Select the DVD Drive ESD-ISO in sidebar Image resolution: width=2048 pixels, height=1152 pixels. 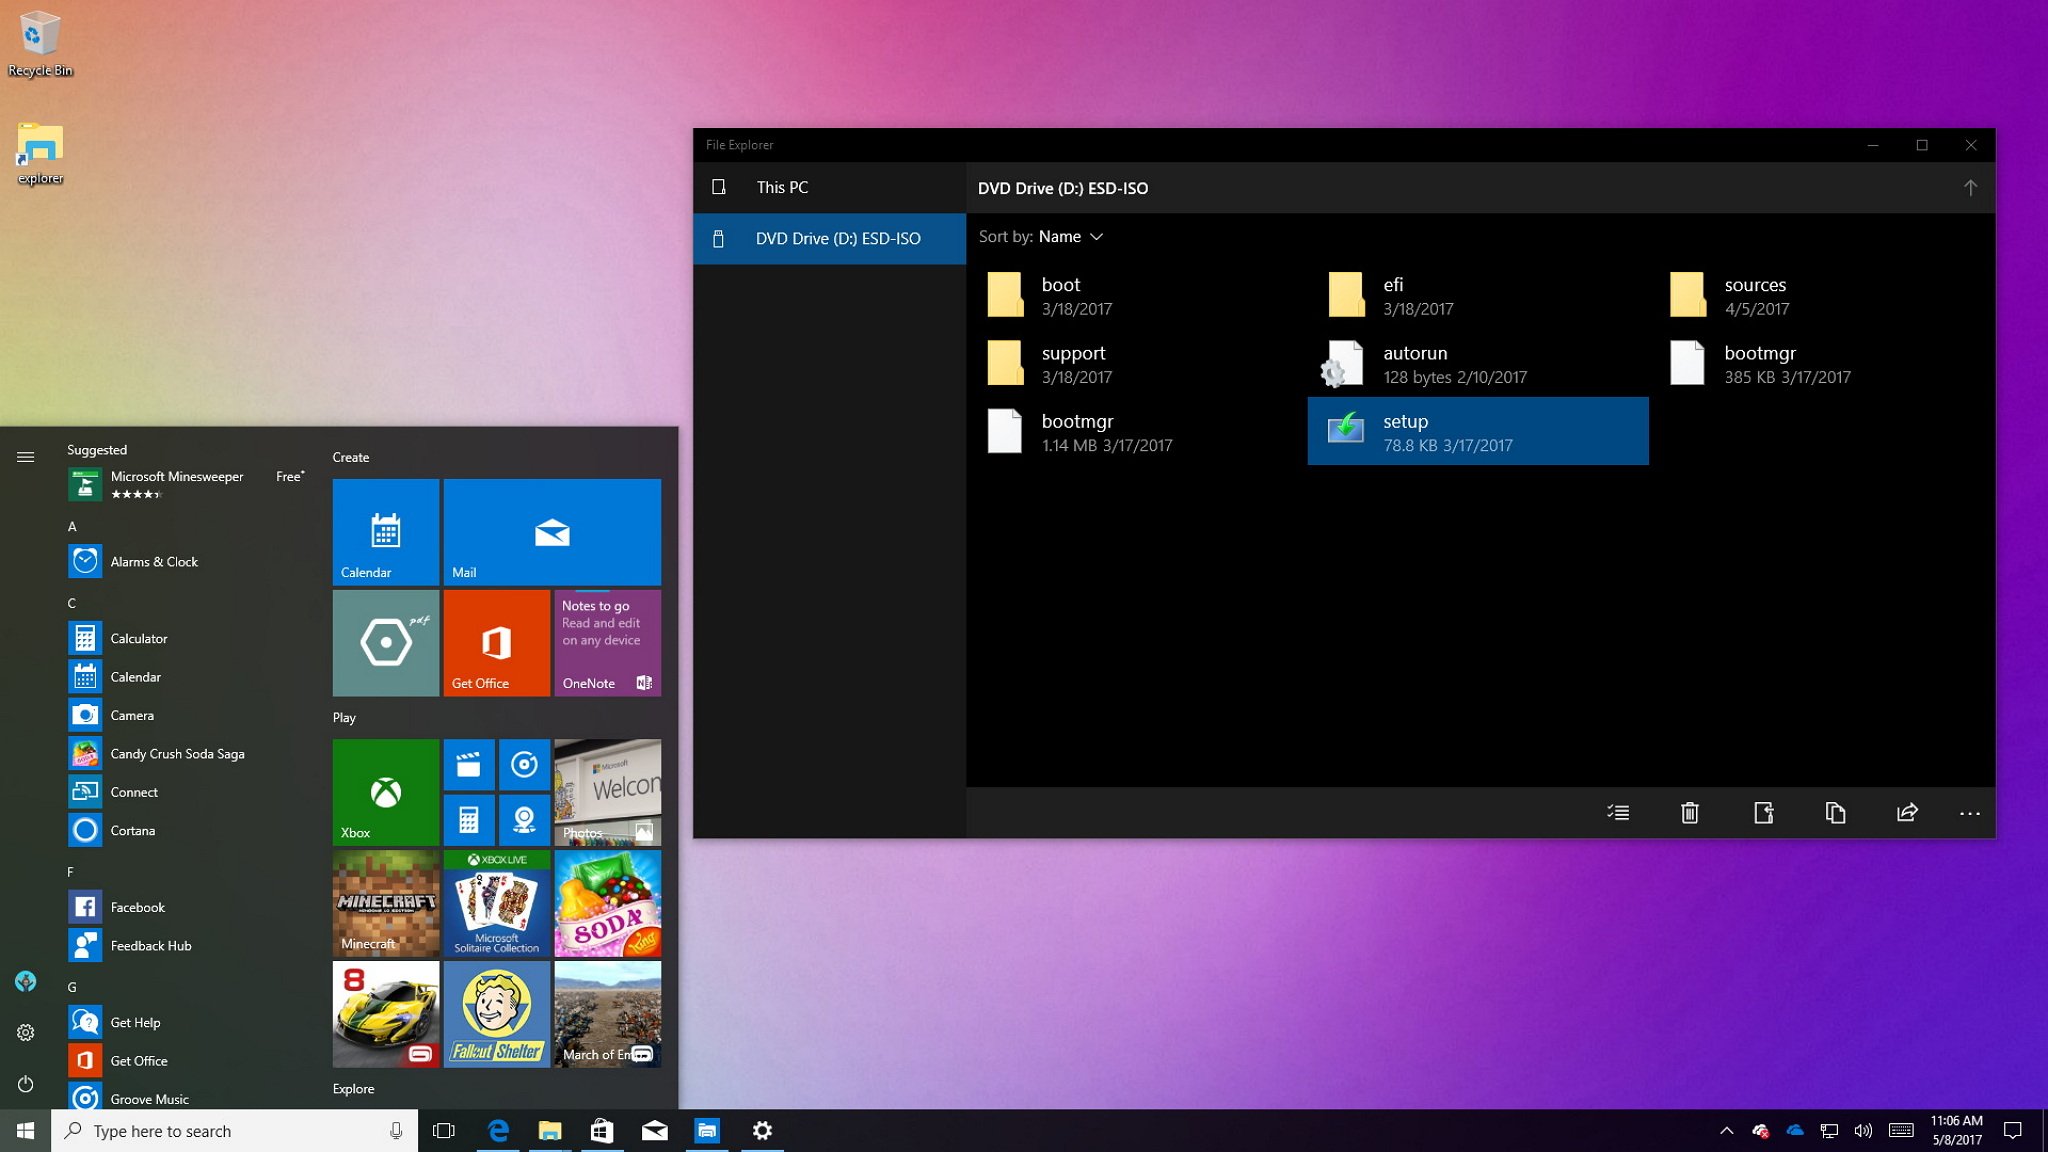click(x=830, y=236)
